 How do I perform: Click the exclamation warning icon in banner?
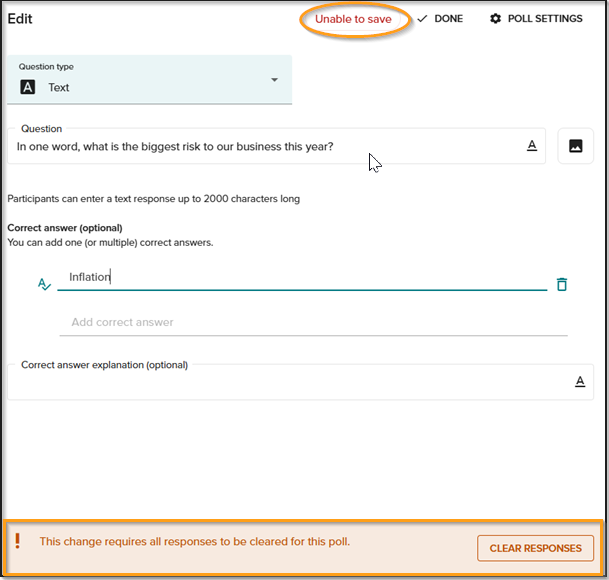pyautogui.click(x=17, y=541)
